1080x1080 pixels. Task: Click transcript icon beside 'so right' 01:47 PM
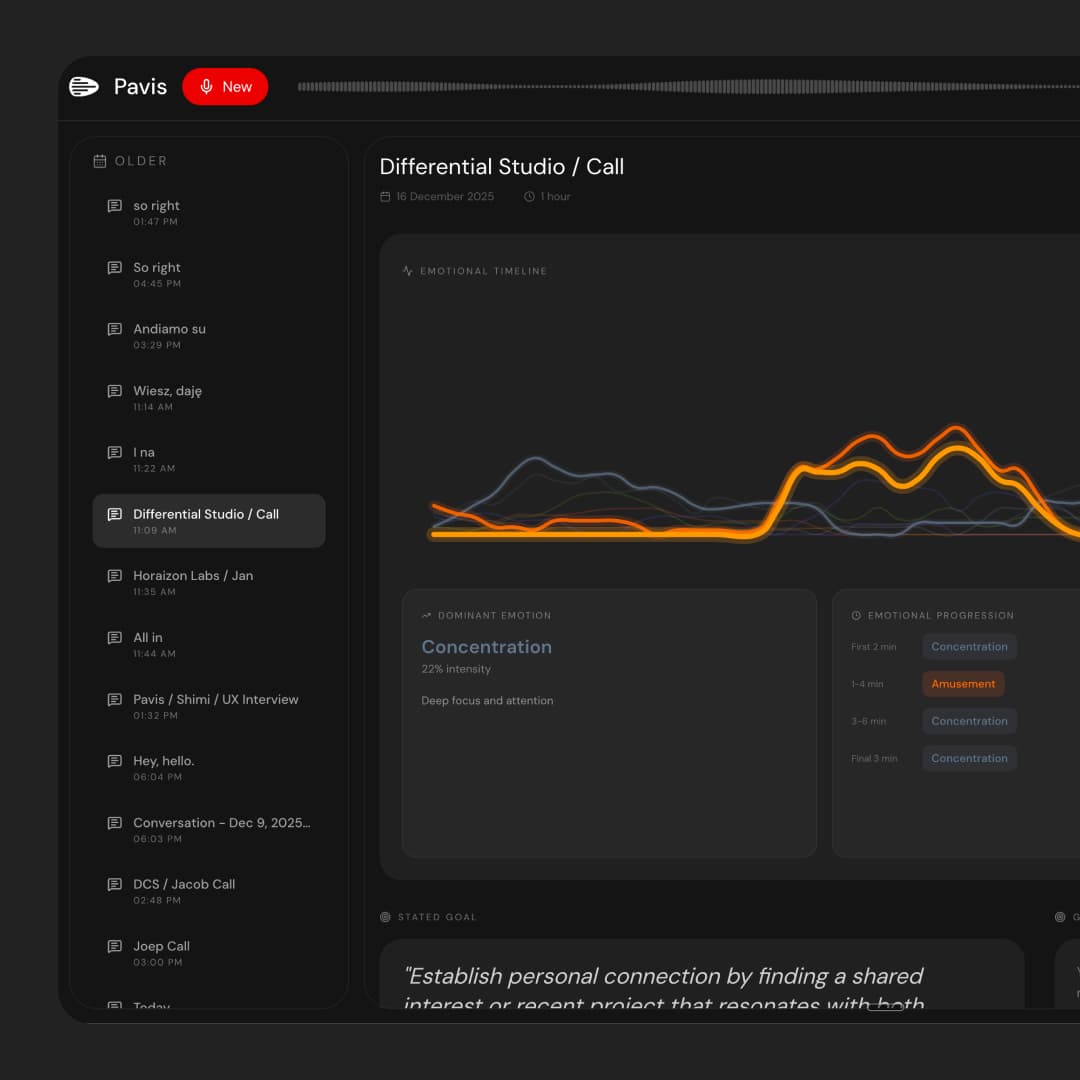point(115,206)
